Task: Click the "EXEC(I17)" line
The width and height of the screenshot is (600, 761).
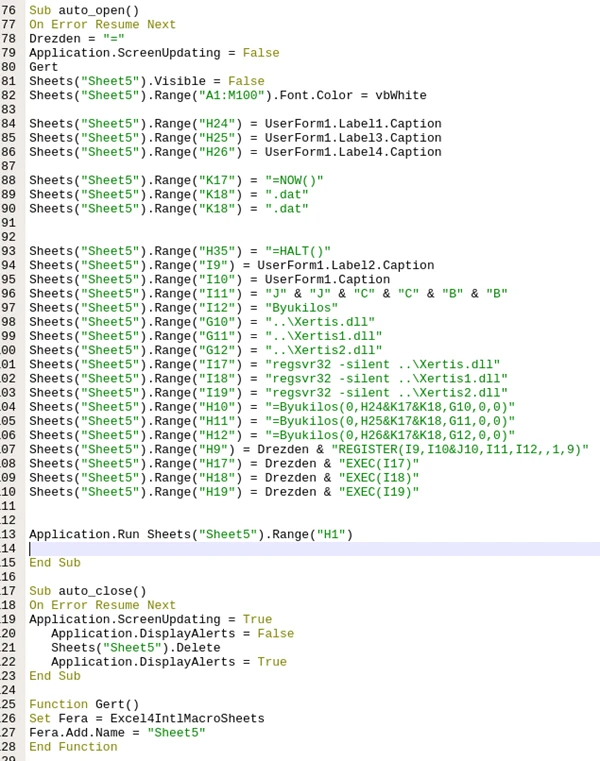Action: point(224,463)
